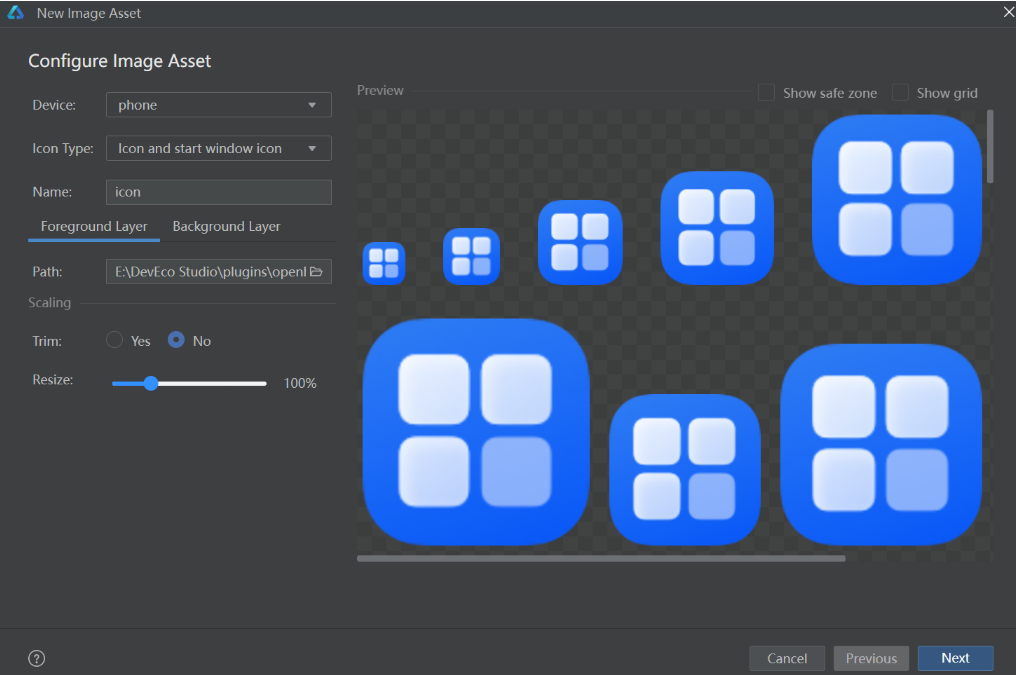Enable the Show safe zone checkbox
Image resolution: width=1016 pixels, height=675 pixels.
(767, 92)
